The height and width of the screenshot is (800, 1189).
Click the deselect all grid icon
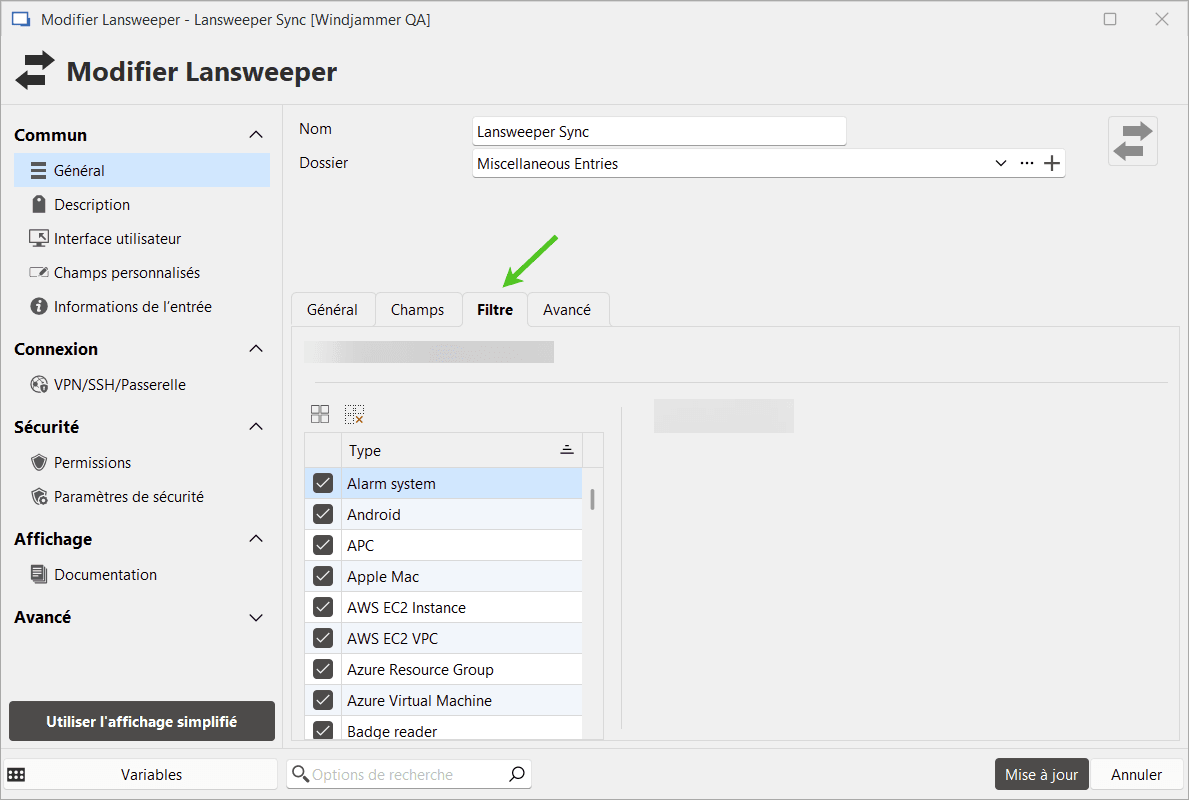coord(354,414)
